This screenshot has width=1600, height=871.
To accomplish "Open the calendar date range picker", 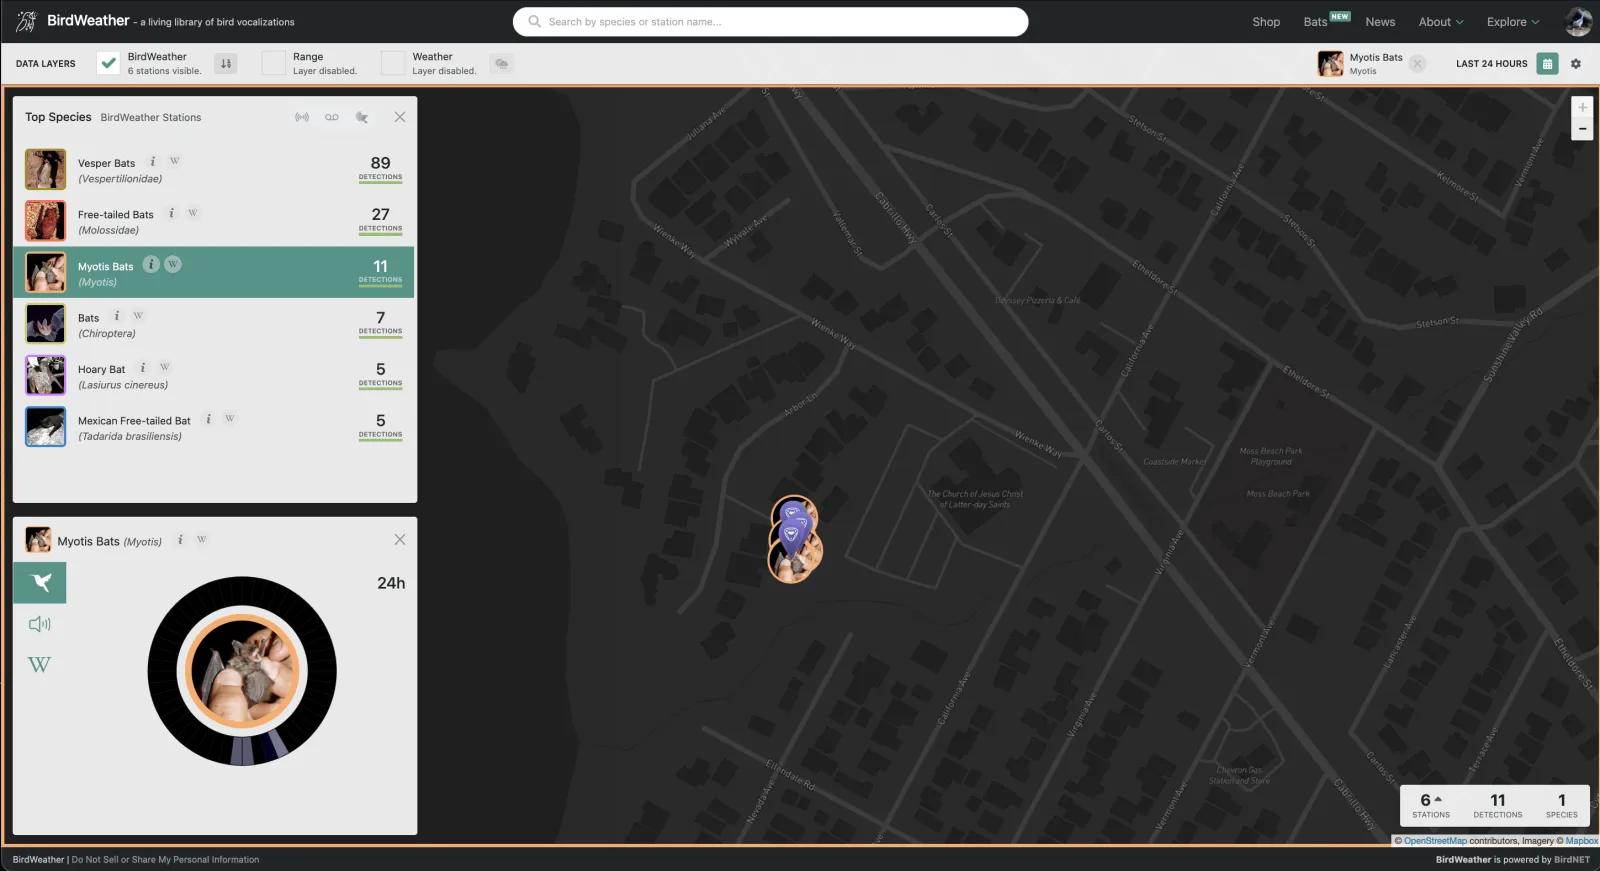I will point(1547,64).
